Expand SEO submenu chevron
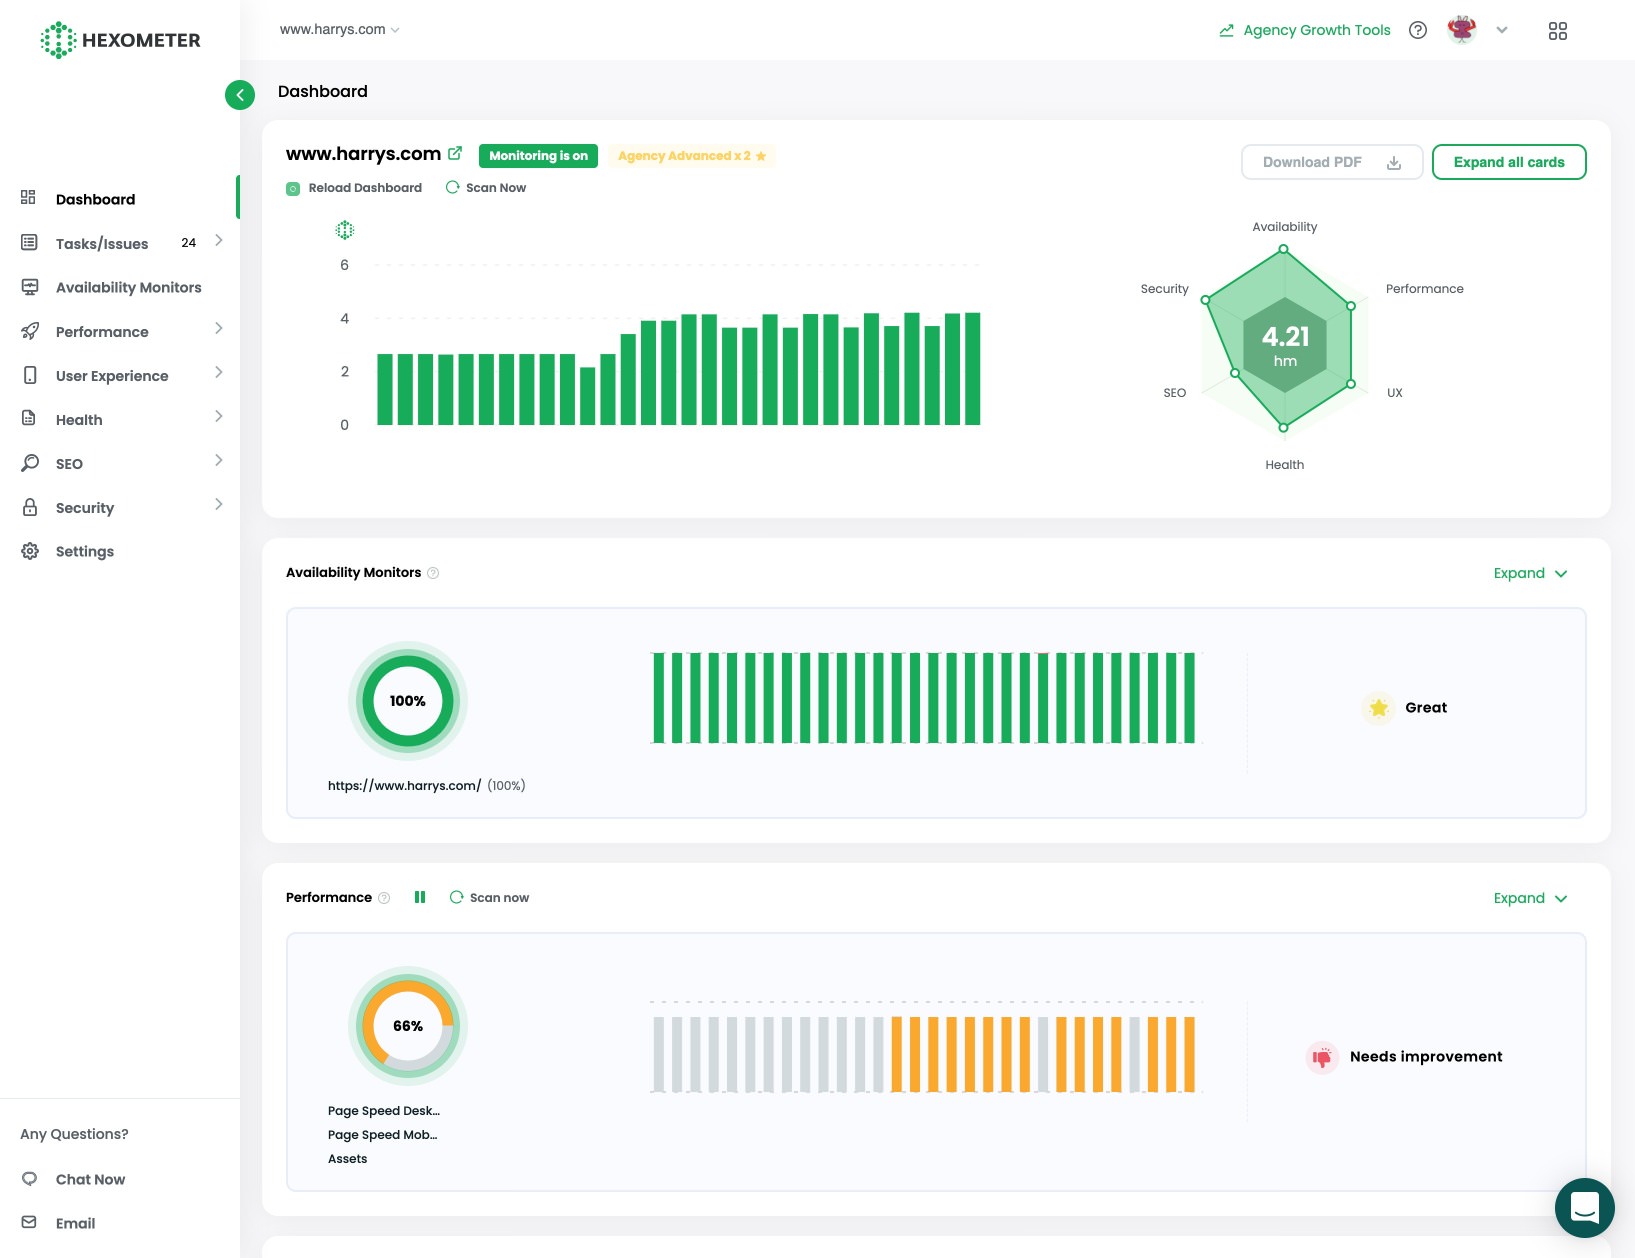The image size is (1635, 1258). point(219,461)
